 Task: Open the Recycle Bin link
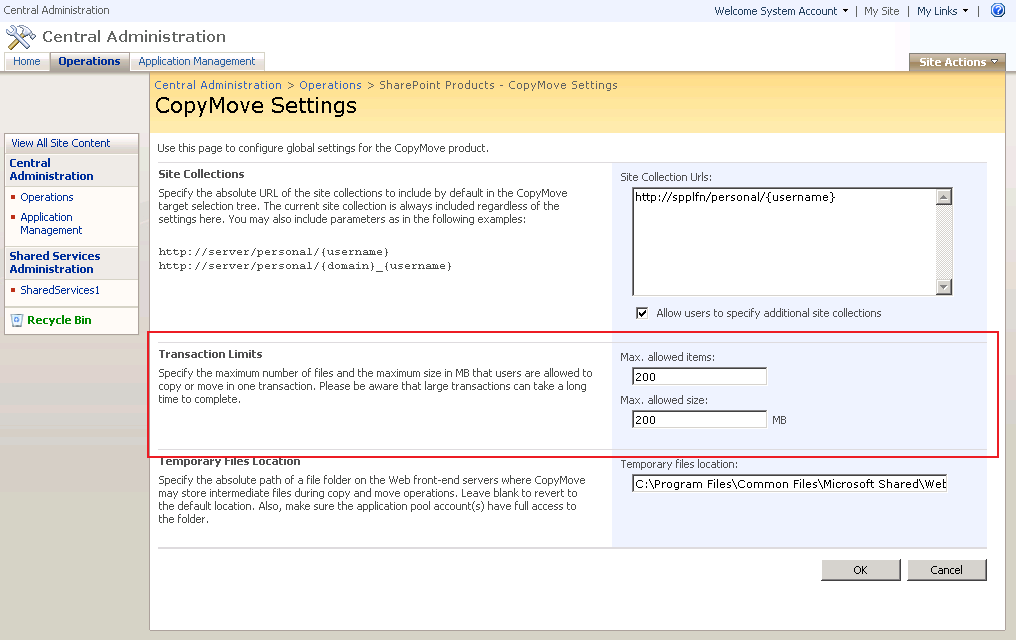click(x=59, y=320)
